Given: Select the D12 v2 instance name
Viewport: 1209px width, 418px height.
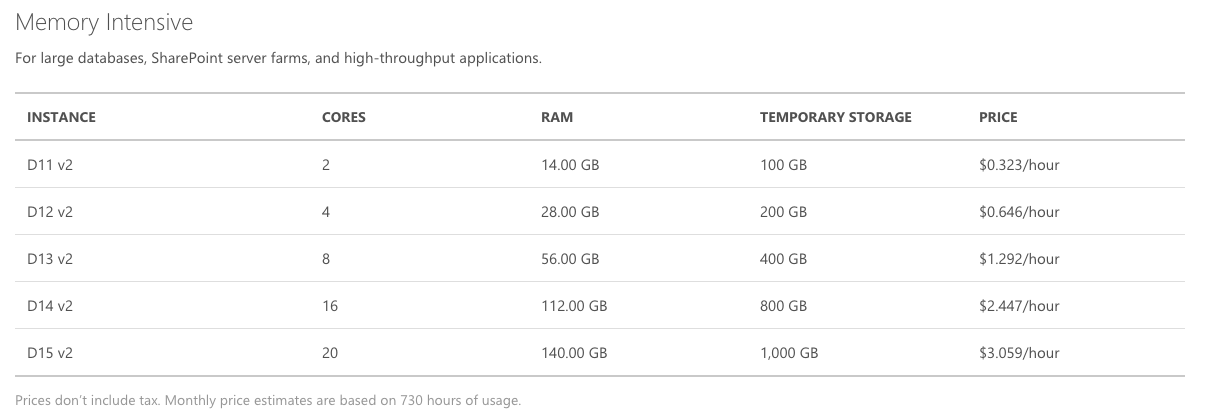Looking at the screenshot, I should point(50,212).
